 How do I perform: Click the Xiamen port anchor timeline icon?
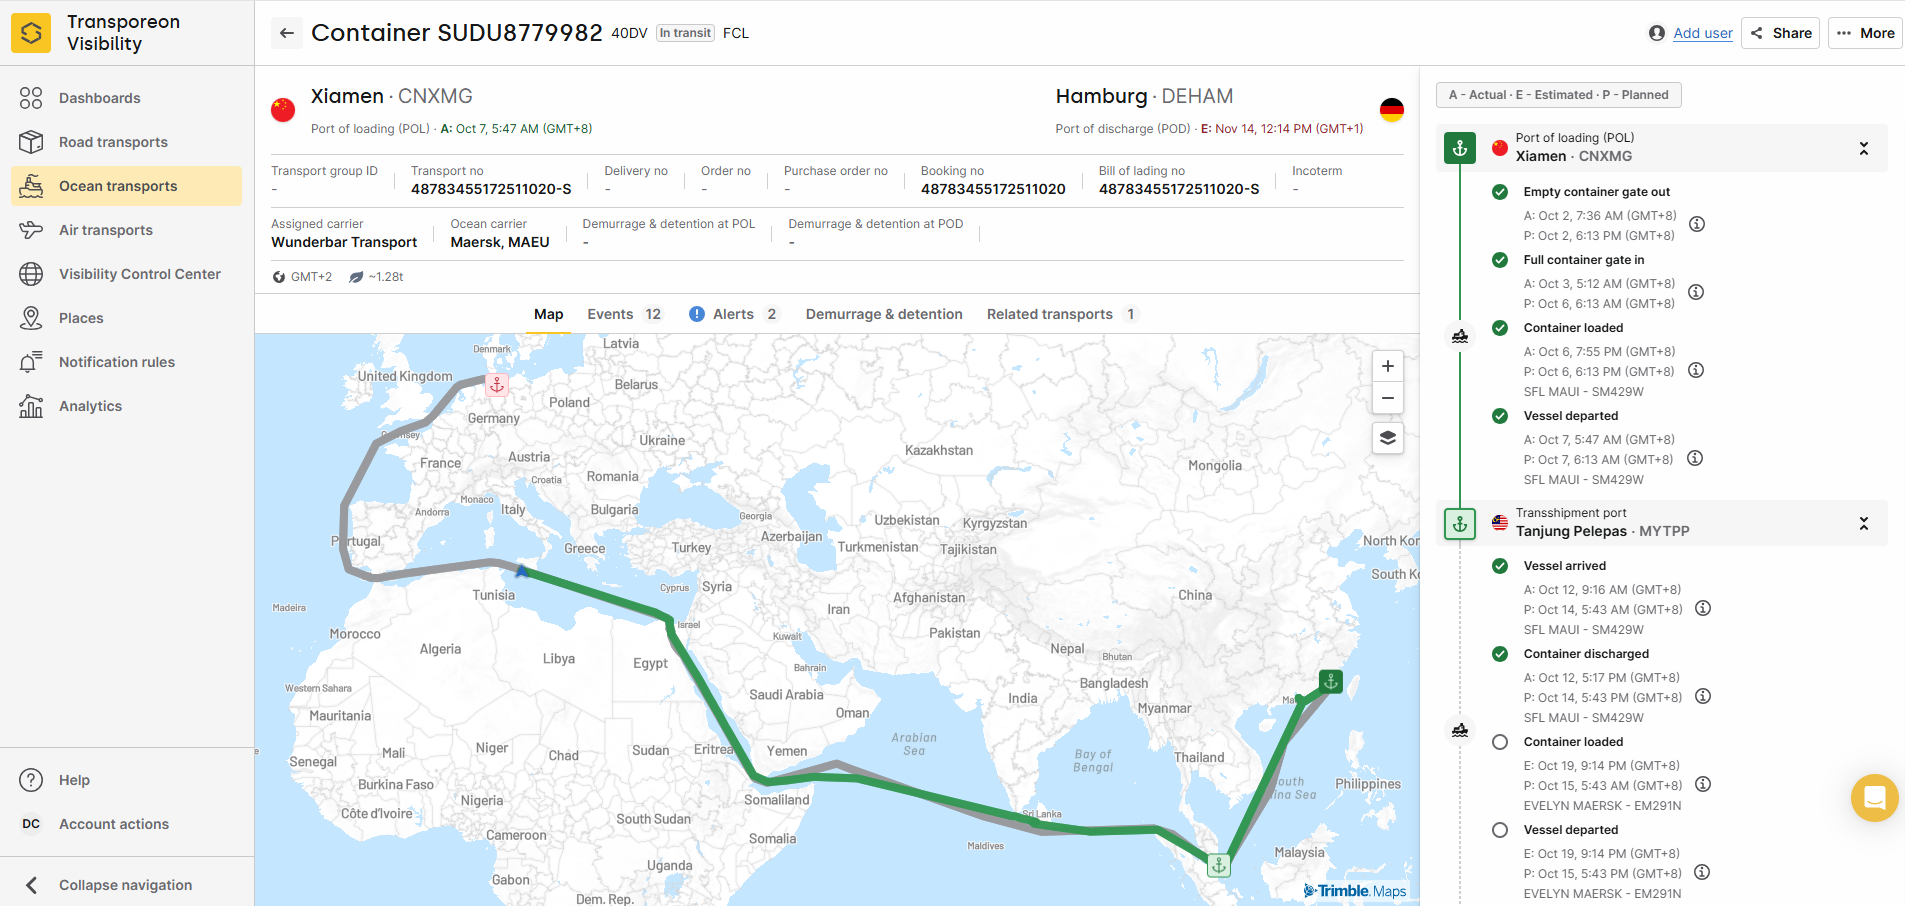tap(1460, 148)
